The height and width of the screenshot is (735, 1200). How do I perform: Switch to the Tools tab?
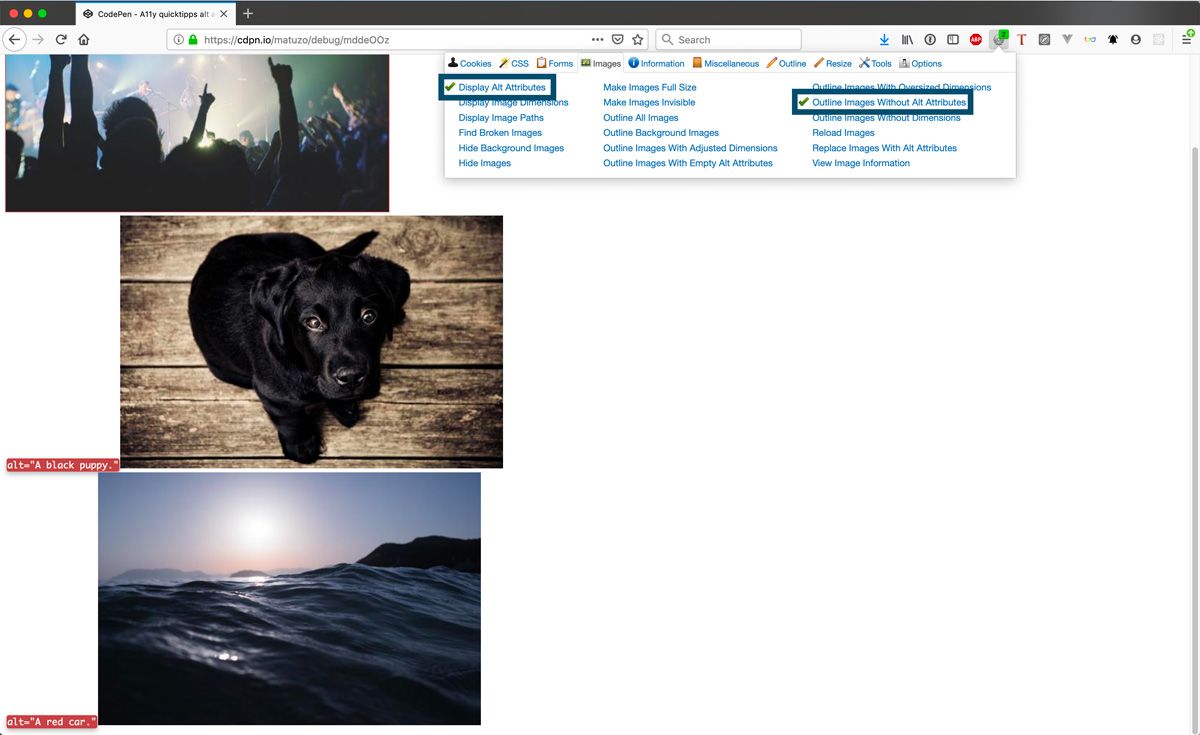coord(875,63)
